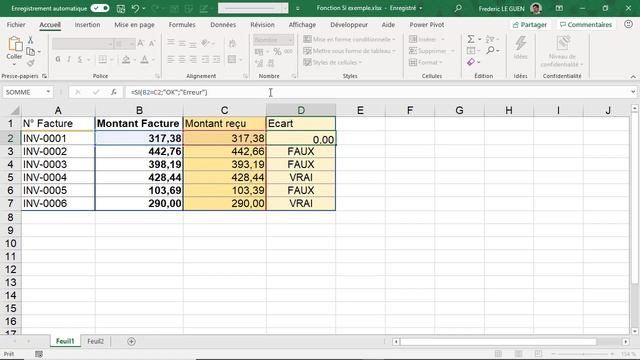The width and height of the screenshot is (640, 360).
Task: Switch to the Données tab
Action: tap(223, 24)
